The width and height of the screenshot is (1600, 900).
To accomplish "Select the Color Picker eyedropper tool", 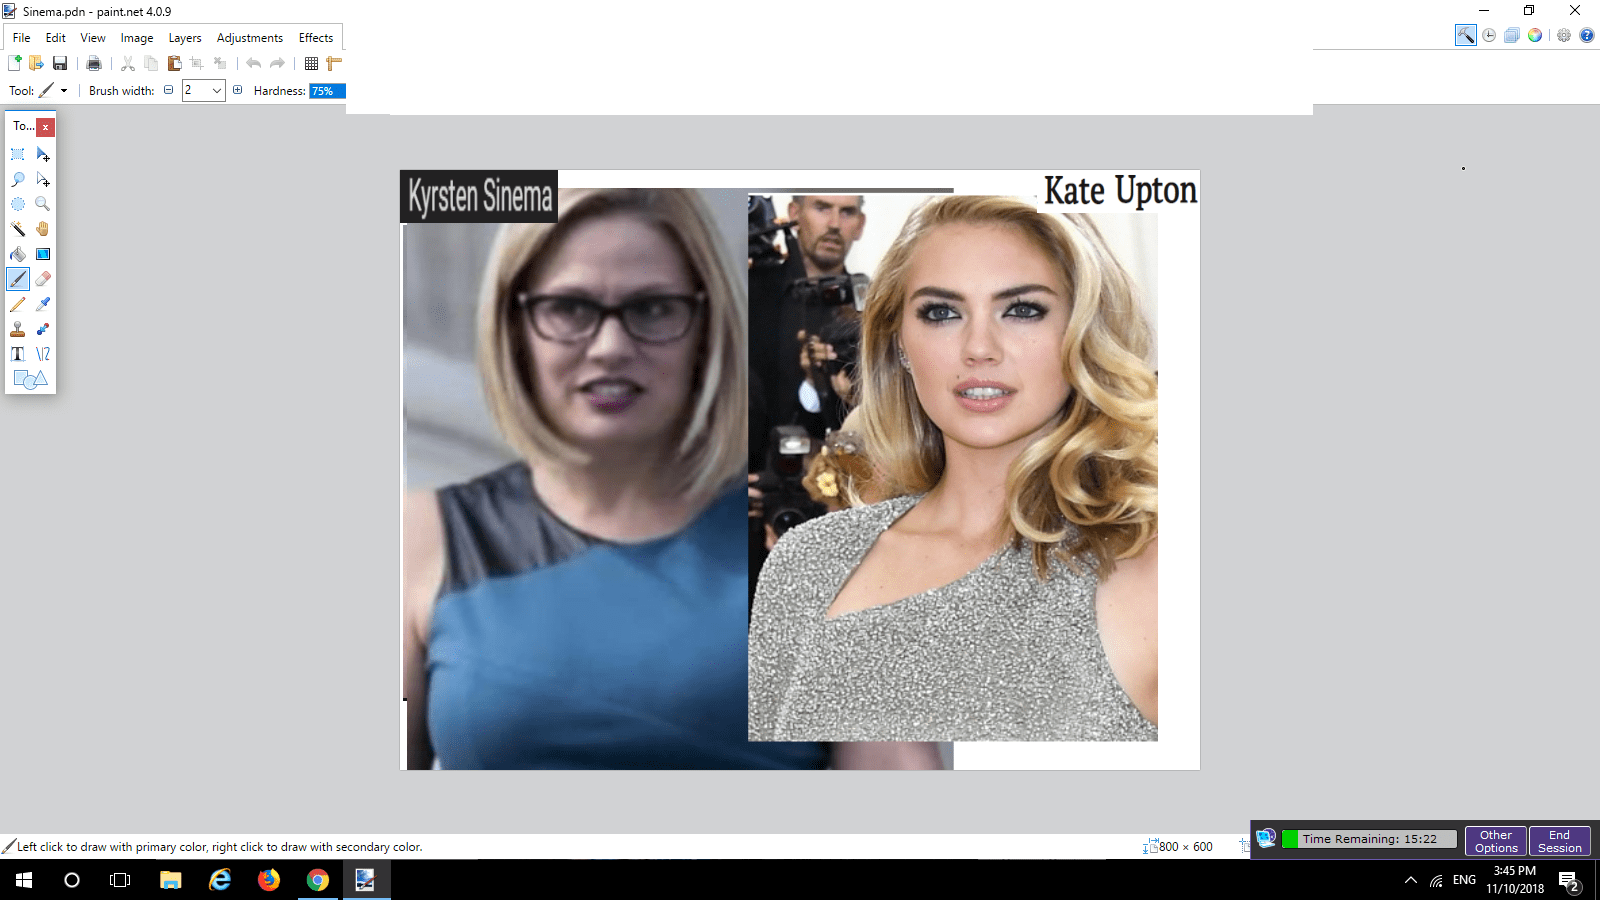I will click(x=43, y=304).
